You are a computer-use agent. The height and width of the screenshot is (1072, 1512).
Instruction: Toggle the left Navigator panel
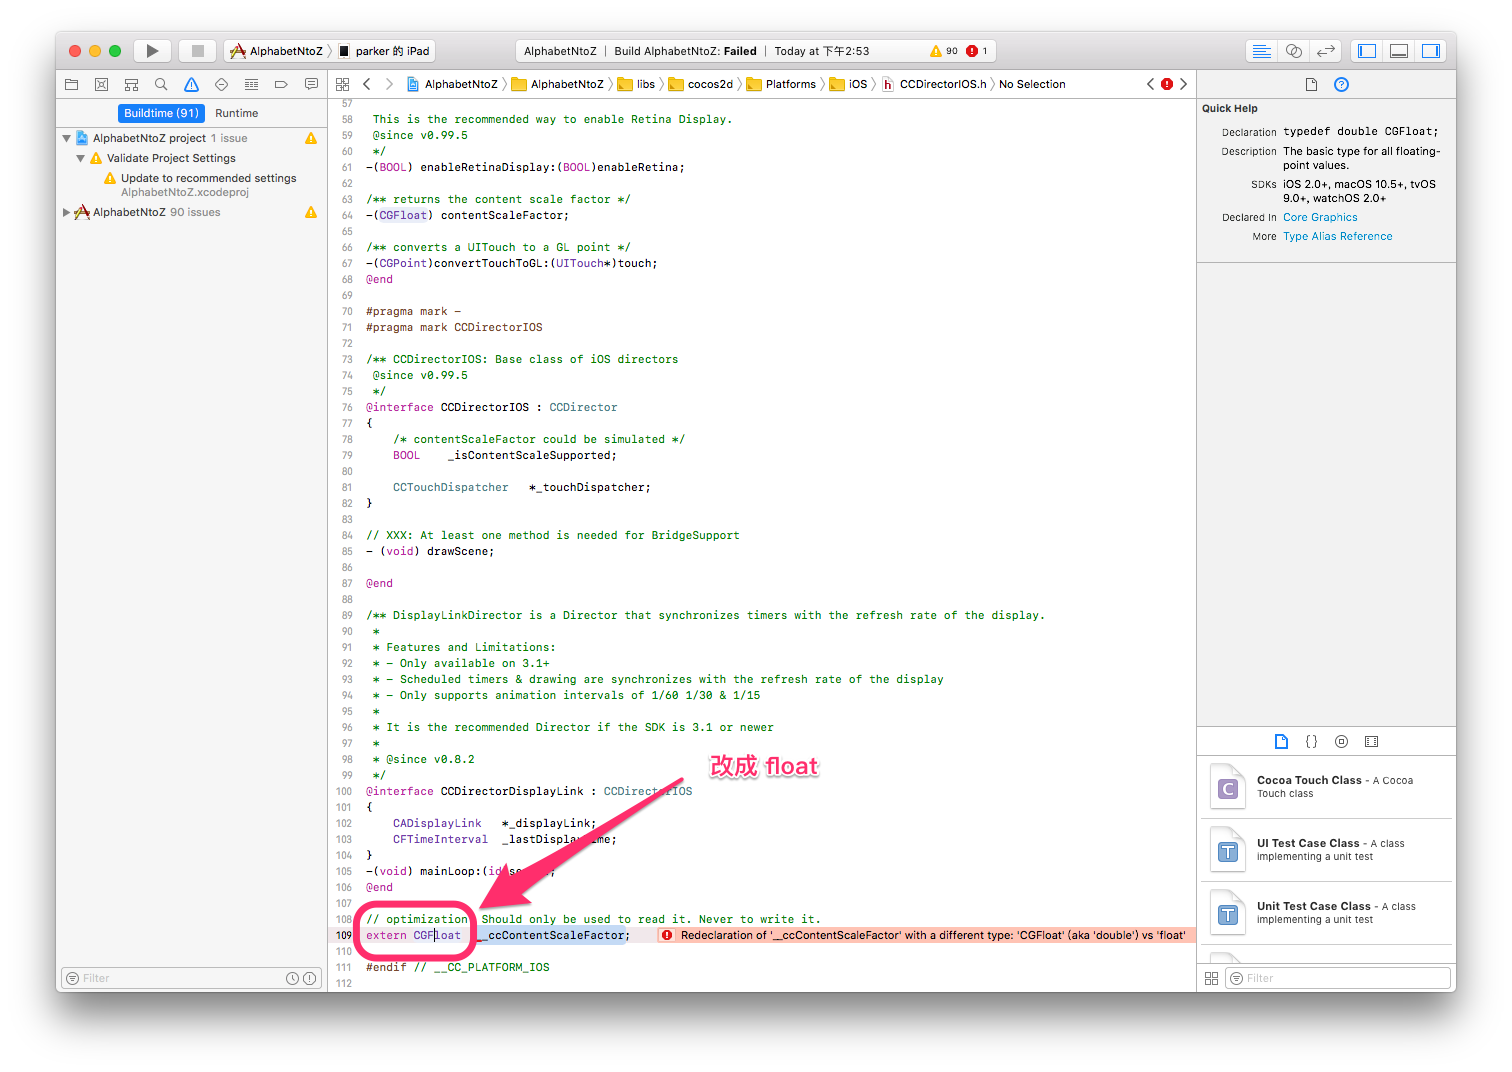click(x=1367, y=51)
